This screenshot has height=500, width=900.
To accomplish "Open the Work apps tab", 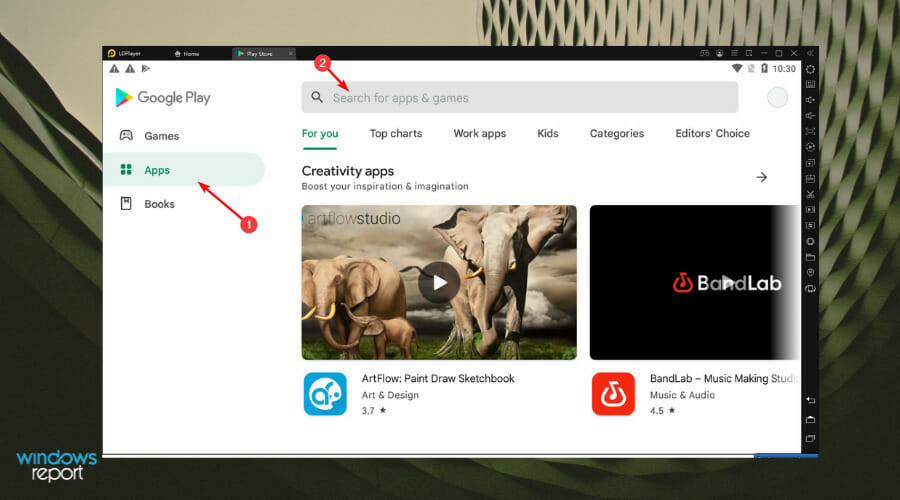I will 479,133.
